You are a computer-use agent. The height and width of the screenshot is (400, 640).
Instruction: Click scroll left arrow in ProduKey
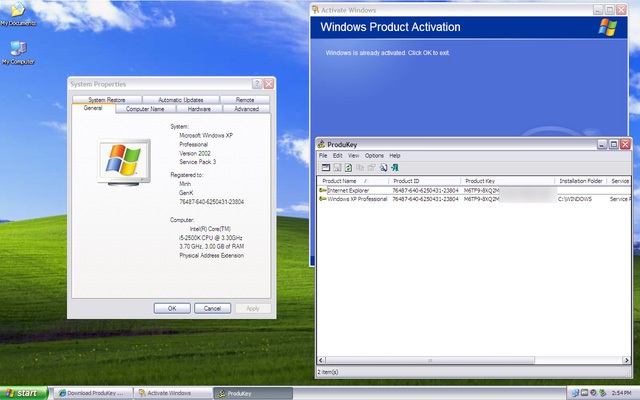coord(321,360)
